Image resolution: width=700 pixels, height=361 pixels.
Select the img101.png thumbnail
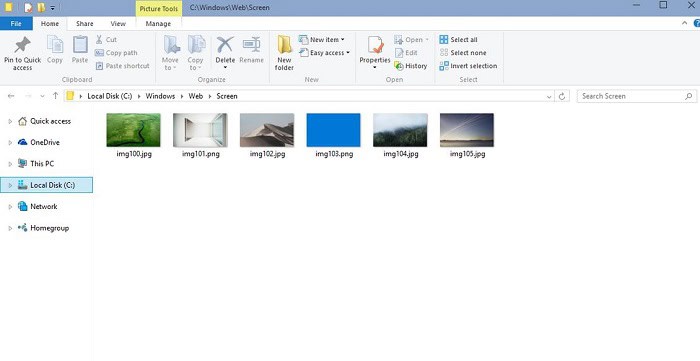[200, 130]
